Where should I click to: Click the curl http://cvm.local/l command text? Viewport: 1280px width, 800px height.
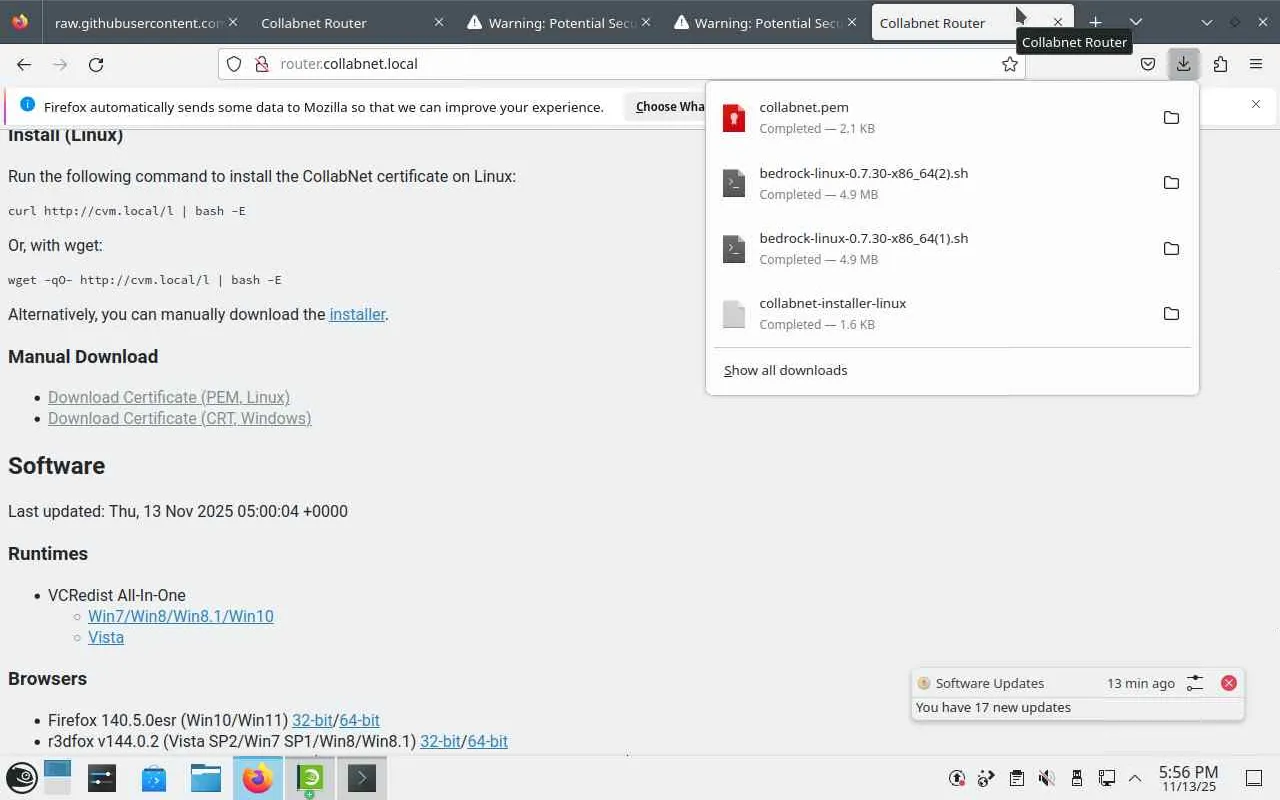[127, 211]
